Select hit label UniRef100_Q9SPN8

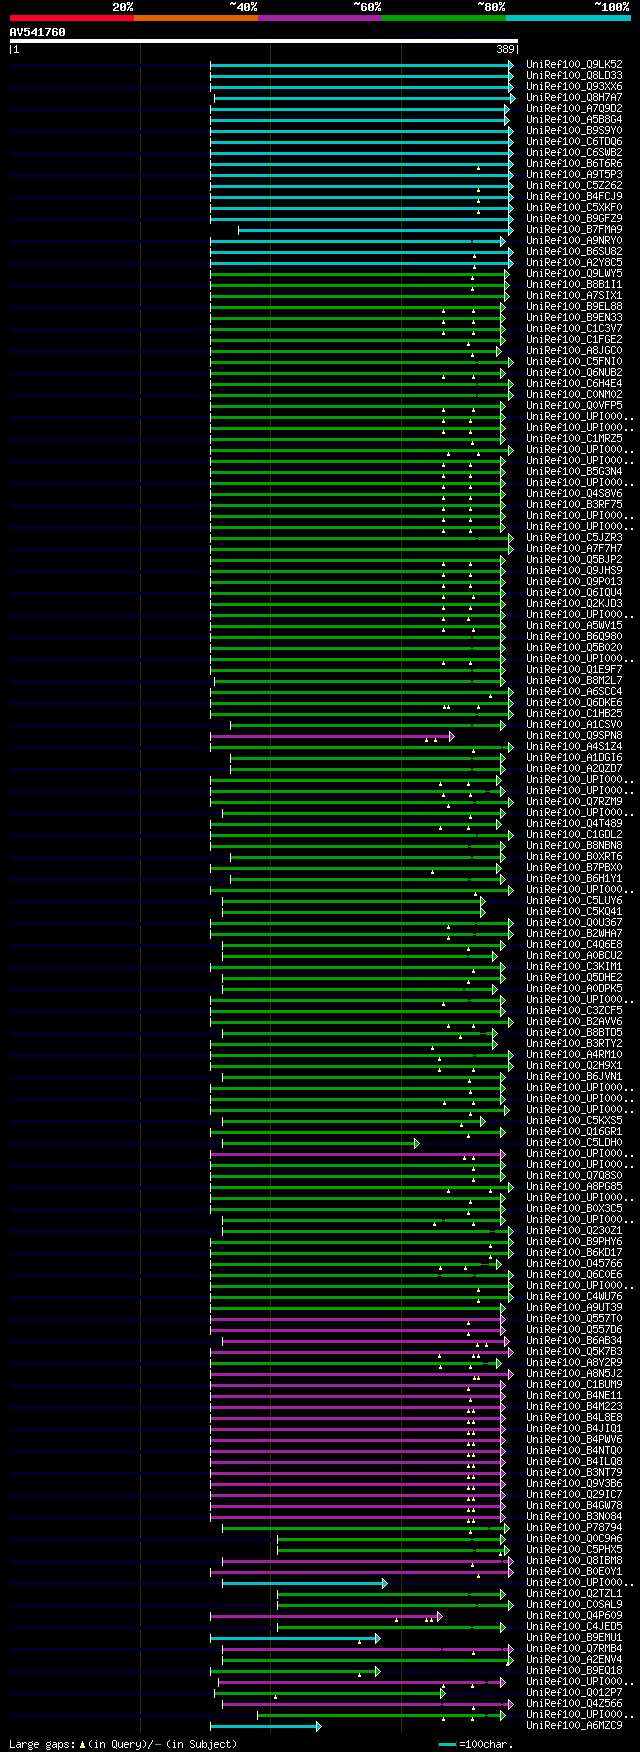574,735
